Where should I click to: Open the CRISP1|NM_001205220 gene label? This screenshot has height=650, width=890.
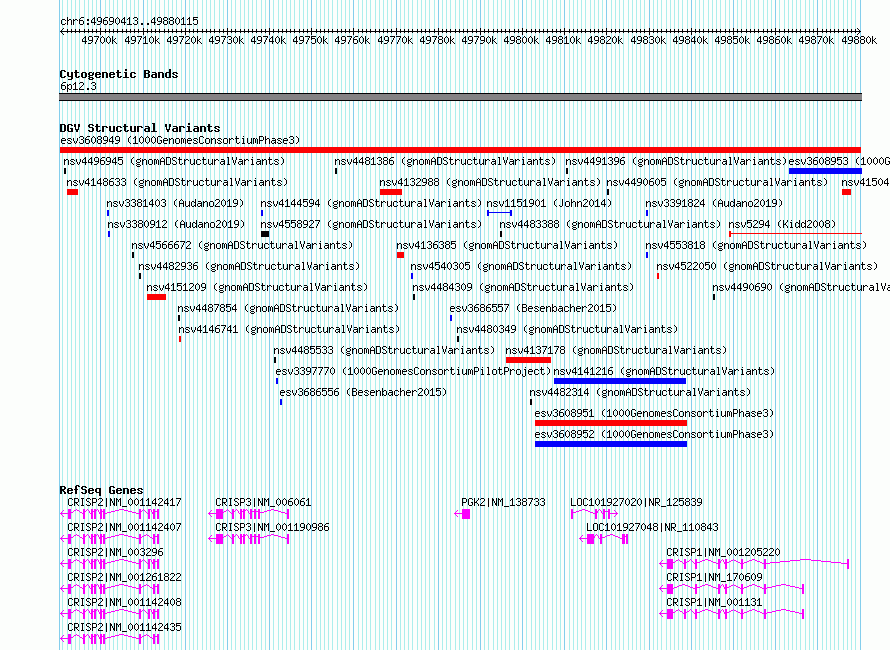(723, 552)
